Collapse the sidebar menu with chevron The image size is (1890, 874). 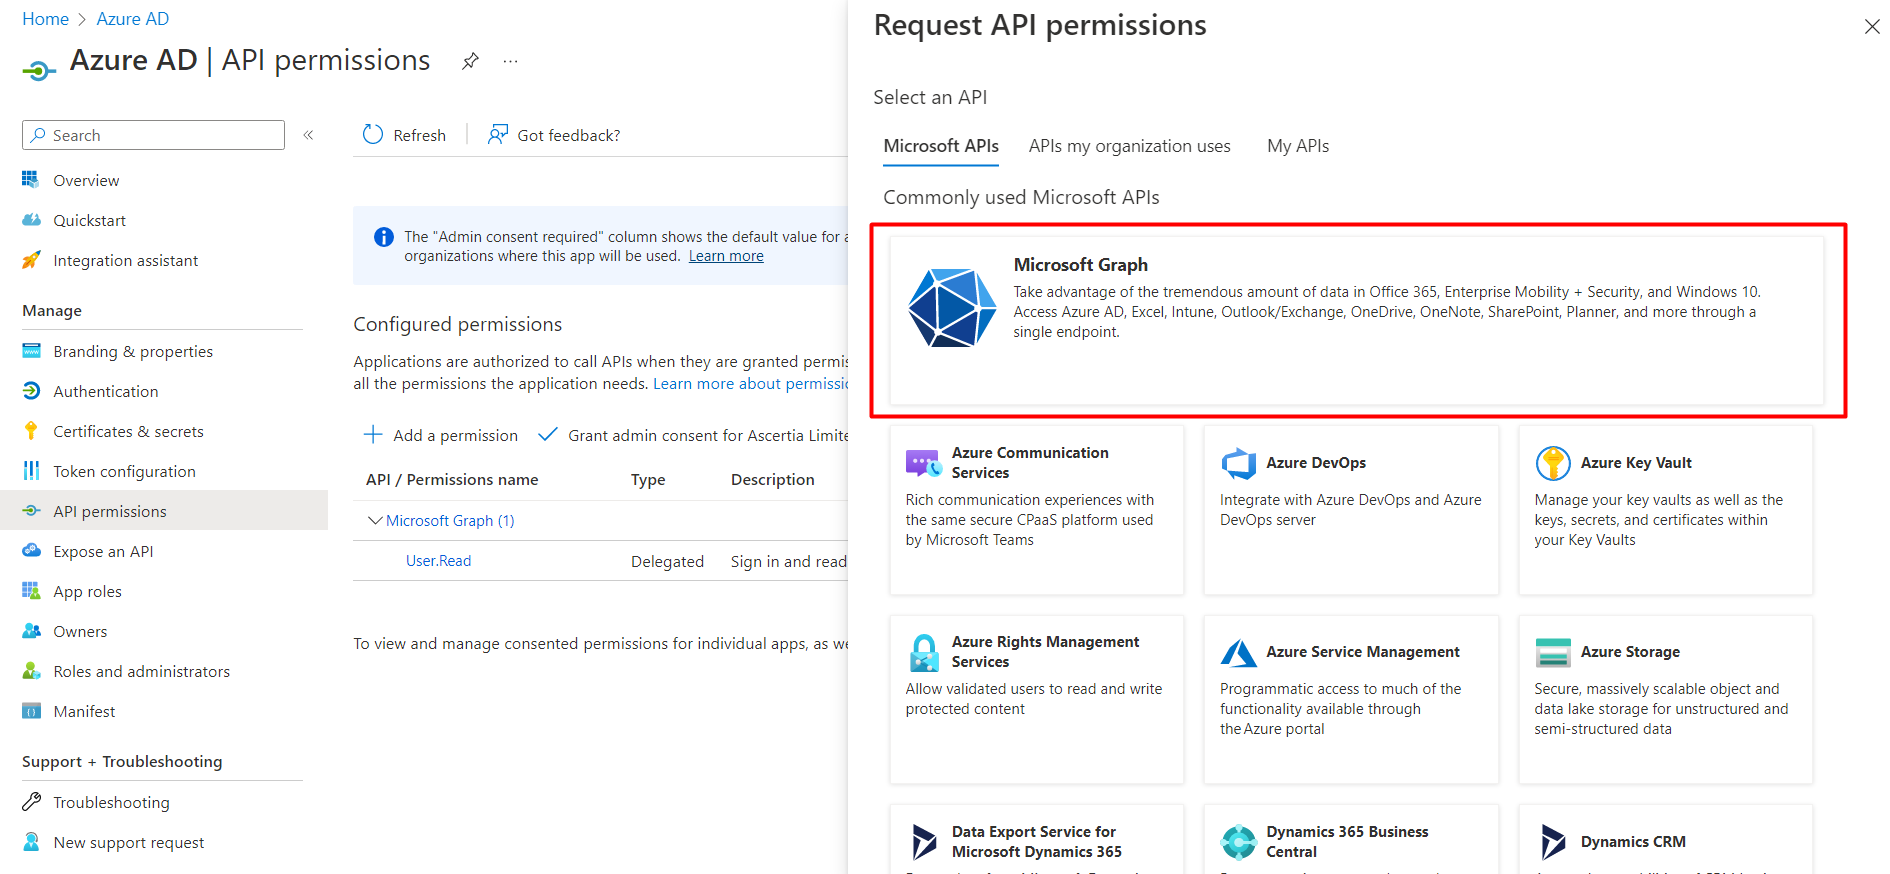308,135
